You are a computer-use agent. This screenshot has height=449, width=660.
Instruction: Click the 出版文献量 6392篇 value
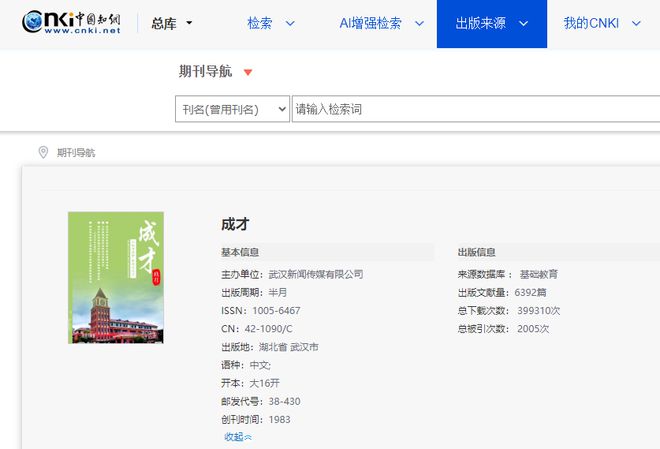pyautogui.click(x=530, y=292)
